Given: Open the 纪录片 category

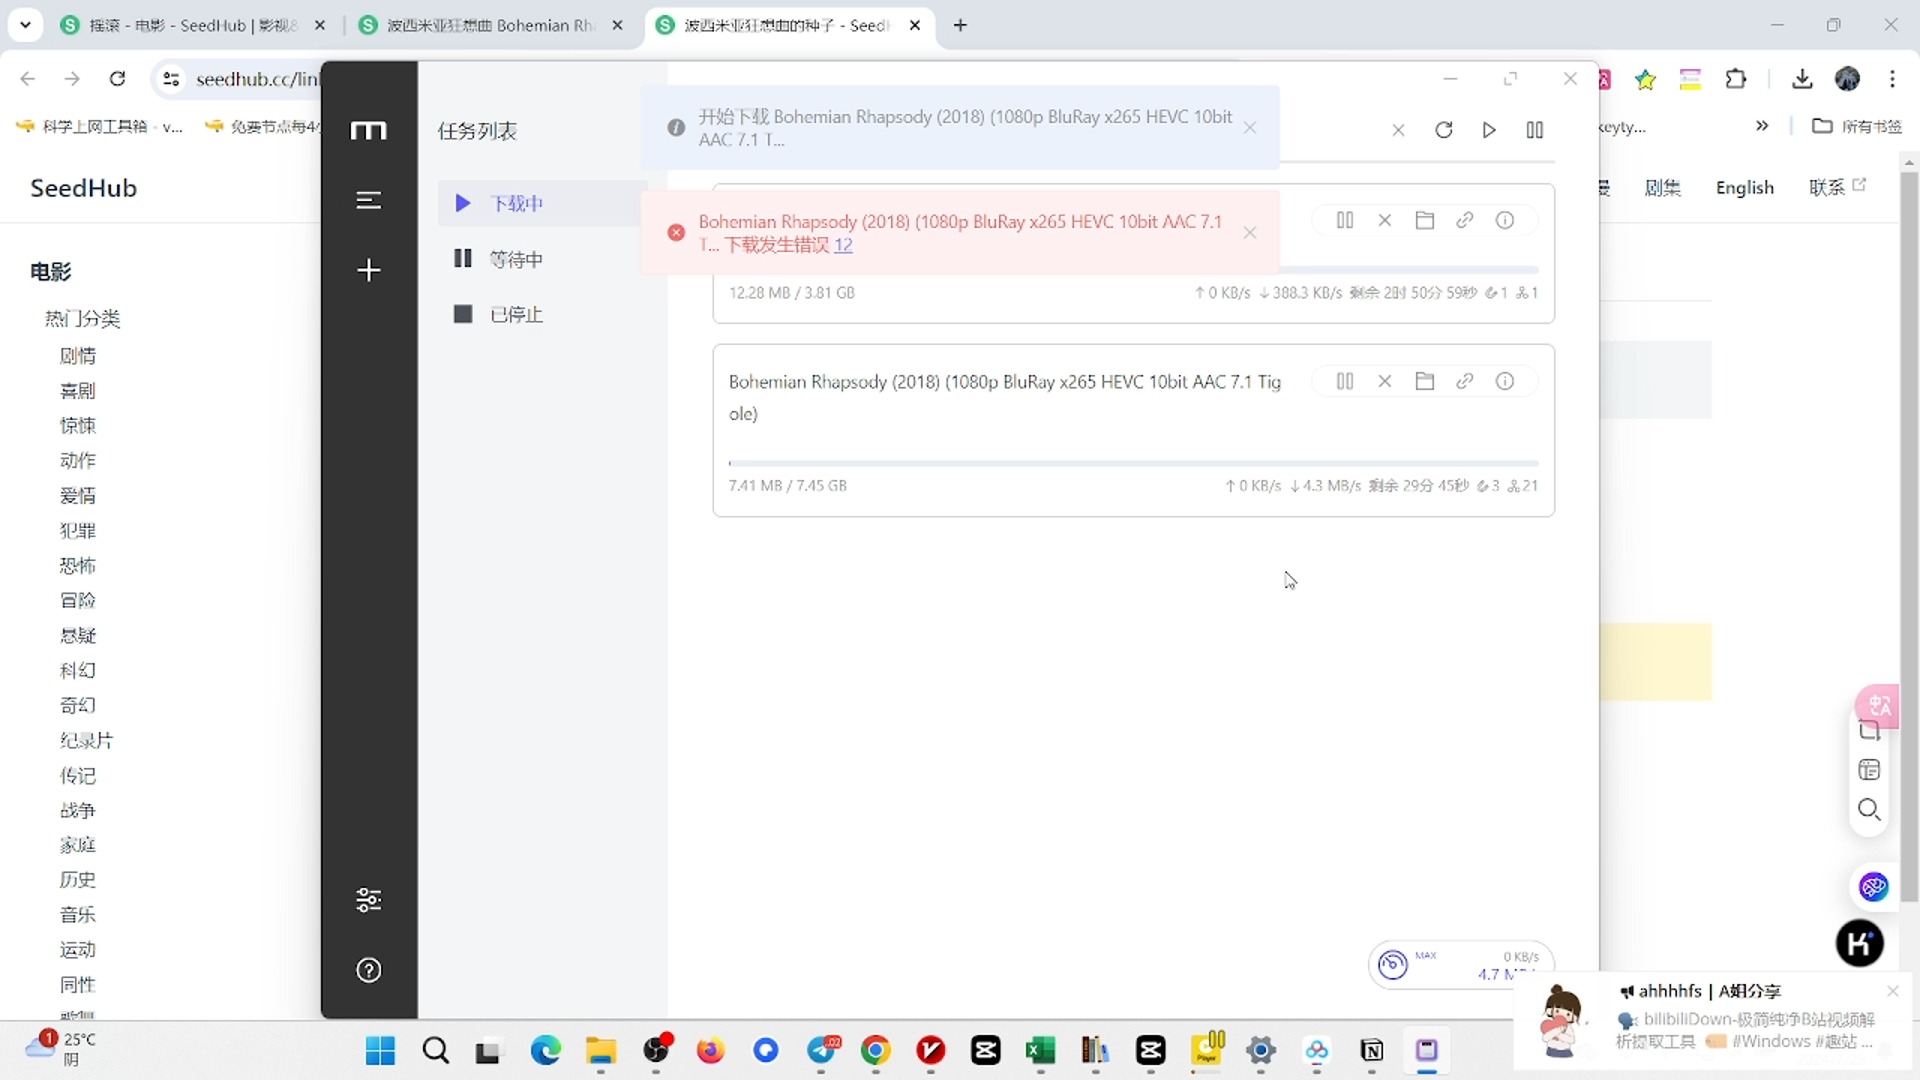Looking at the screenshot, I should pyautogui.click(x=87, y=740).
